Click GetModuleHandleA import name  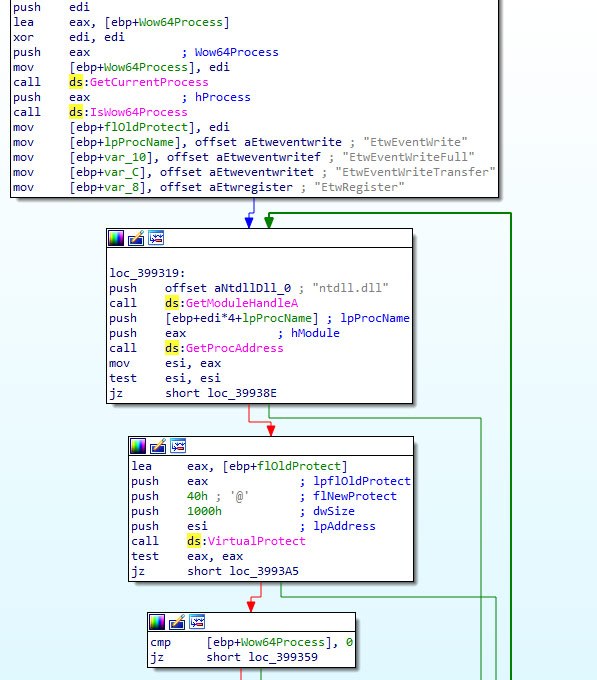[242, 303]
